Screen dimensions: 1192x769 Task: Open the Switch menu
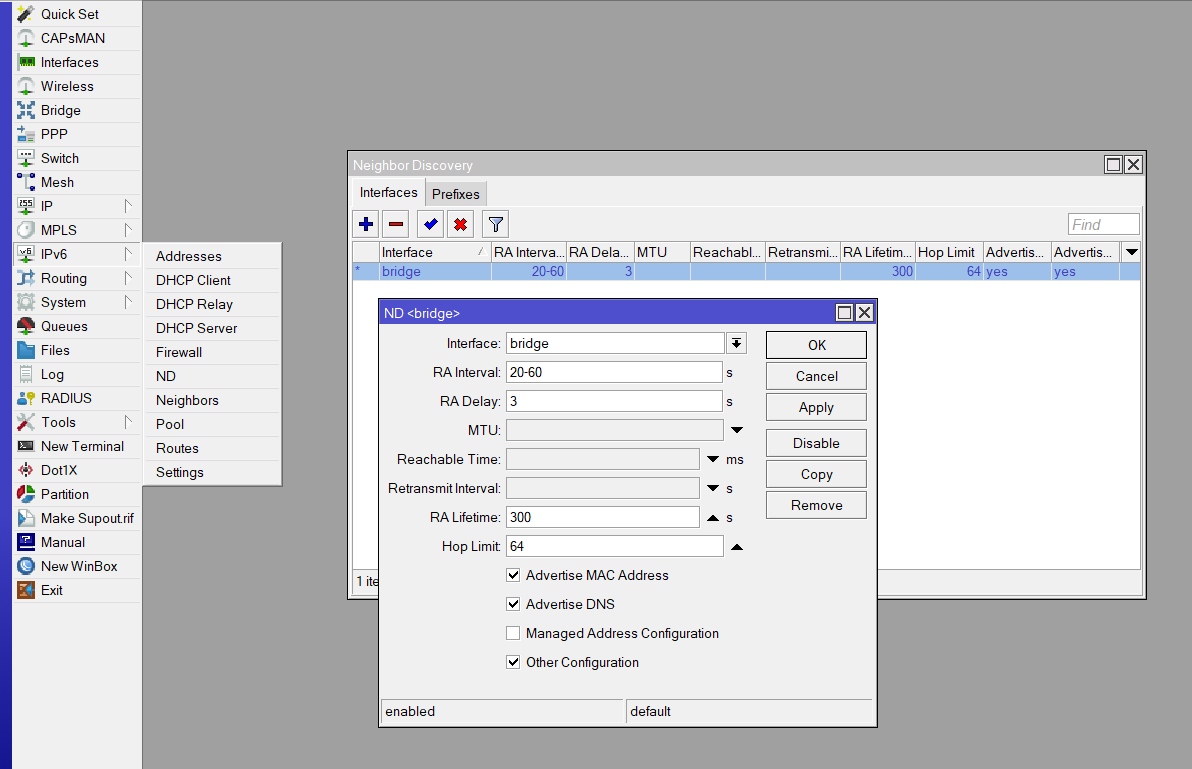click(x=77, y=158)
